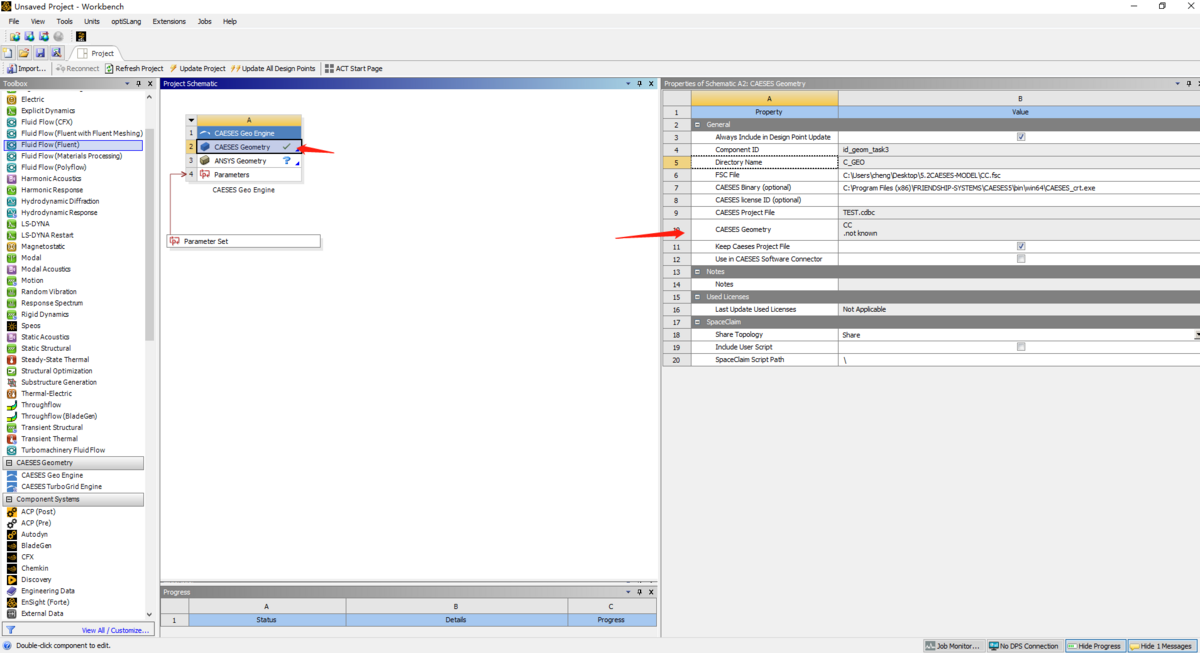Click the Save As icon in toolbar
The image size is (1200, 653).
pyautogui.click(x=56, y=53)
